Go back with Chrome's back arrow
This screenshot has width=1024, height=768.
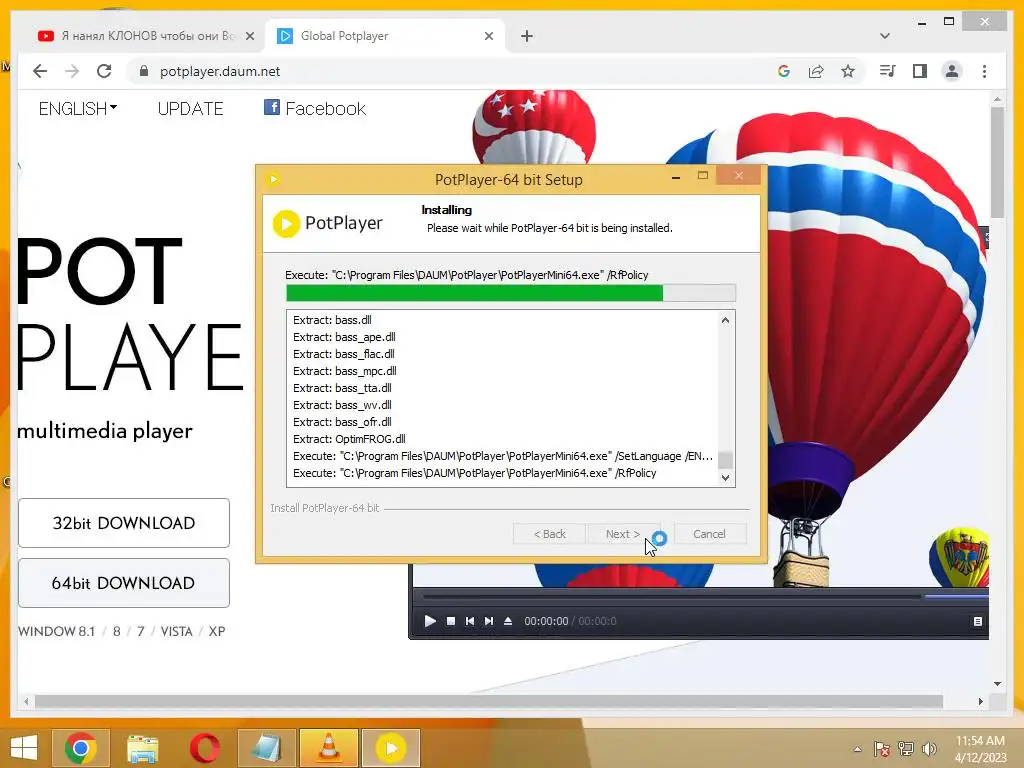coord(40,71)
